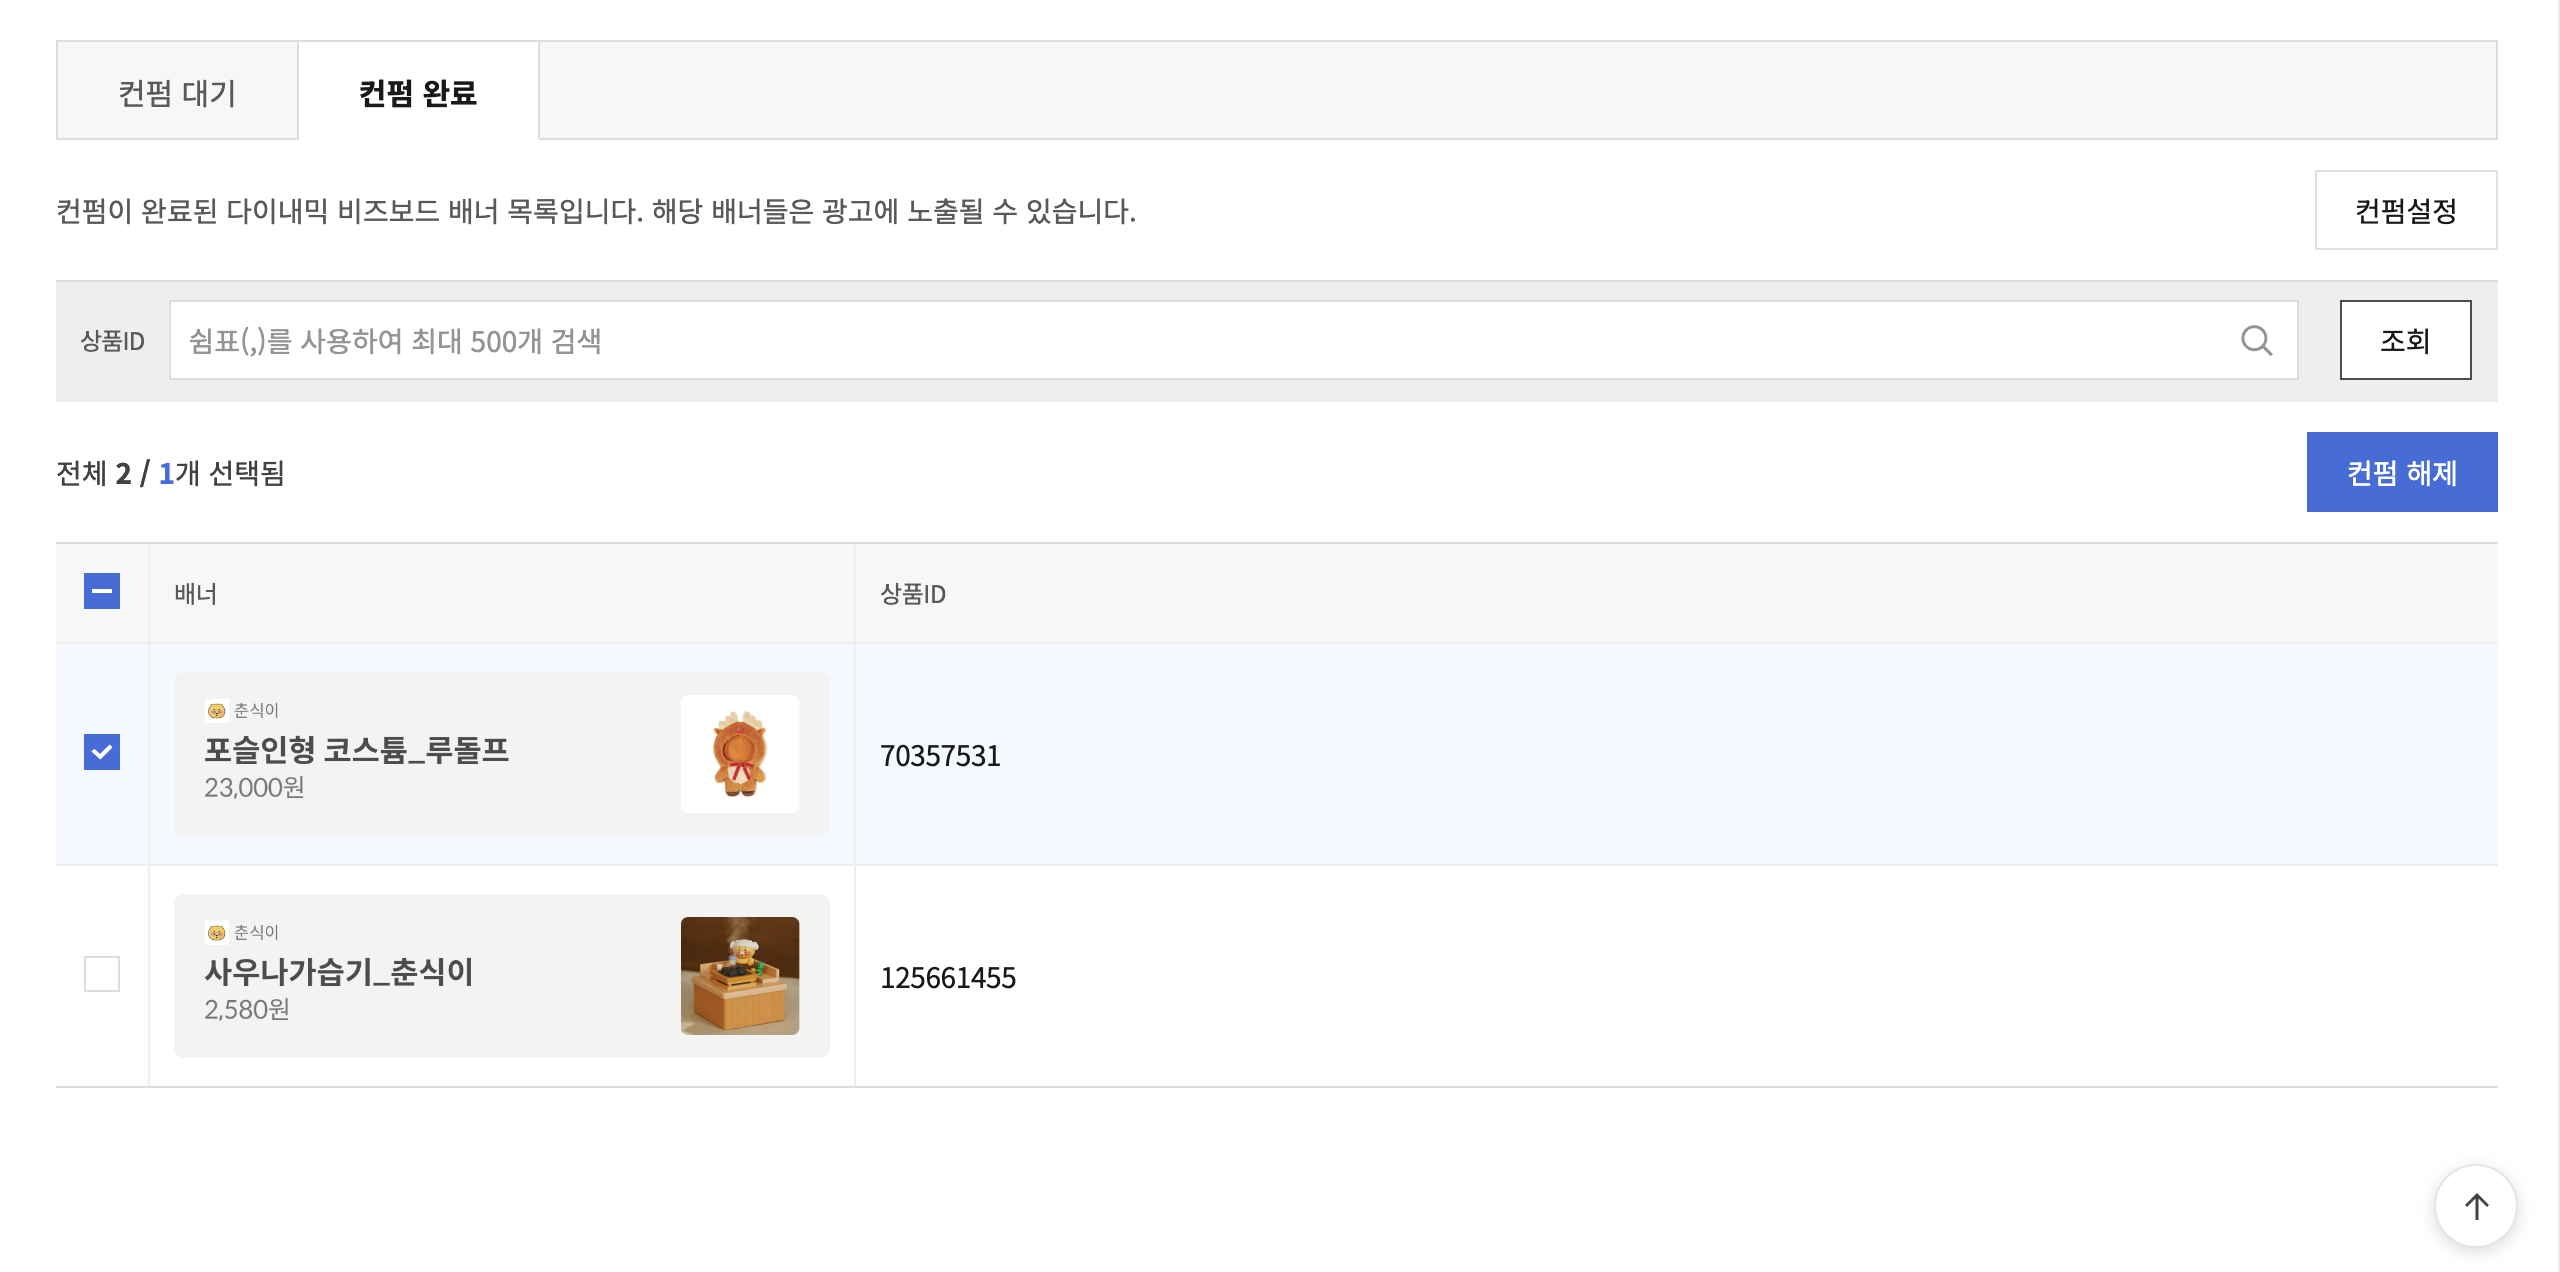Uncheck the 포슬인형 코스튬_루돌프 row checkbox
The image size is (2560, 1272).
click(x=102, y=752)
